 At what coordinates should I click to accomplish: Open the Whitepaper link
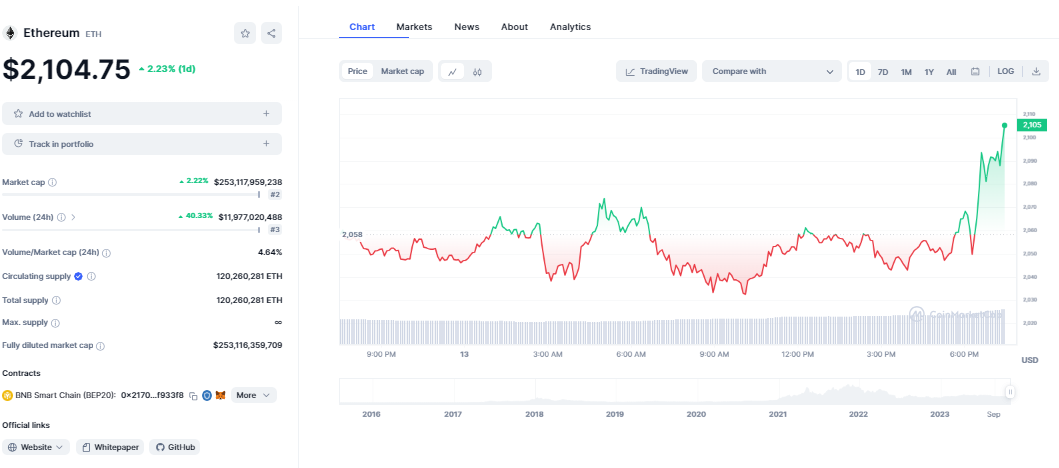point(109,447)
